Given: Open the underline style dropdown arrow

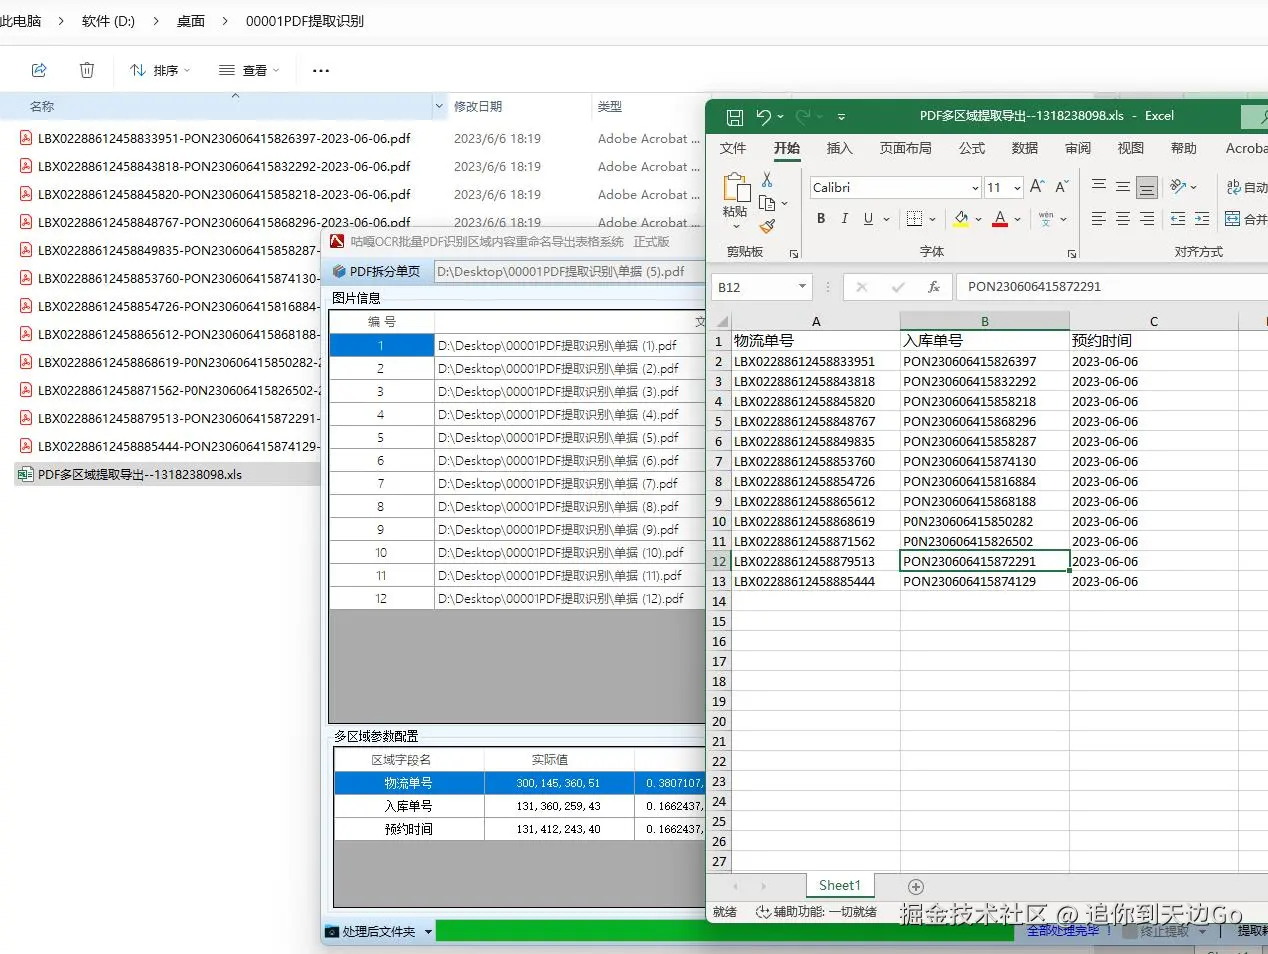Looking at the screenshot, I should 886,219.
